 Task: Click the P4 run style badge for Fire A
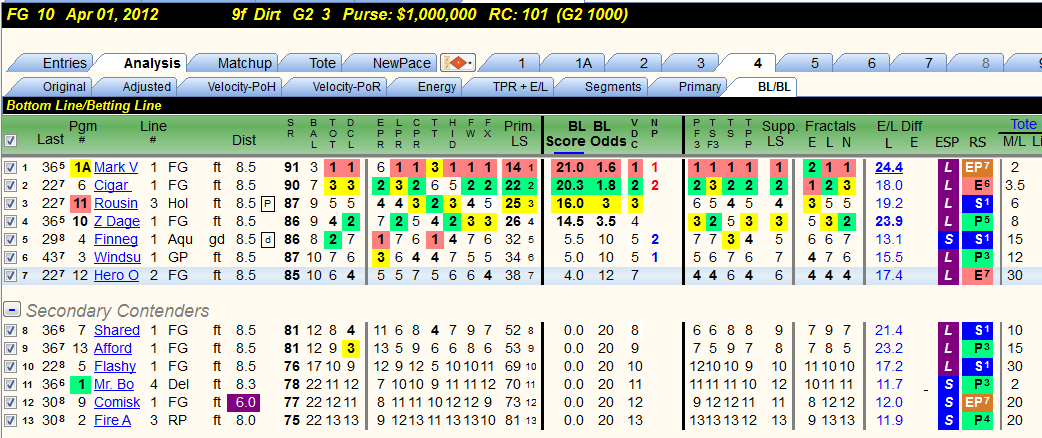point(977,420)
